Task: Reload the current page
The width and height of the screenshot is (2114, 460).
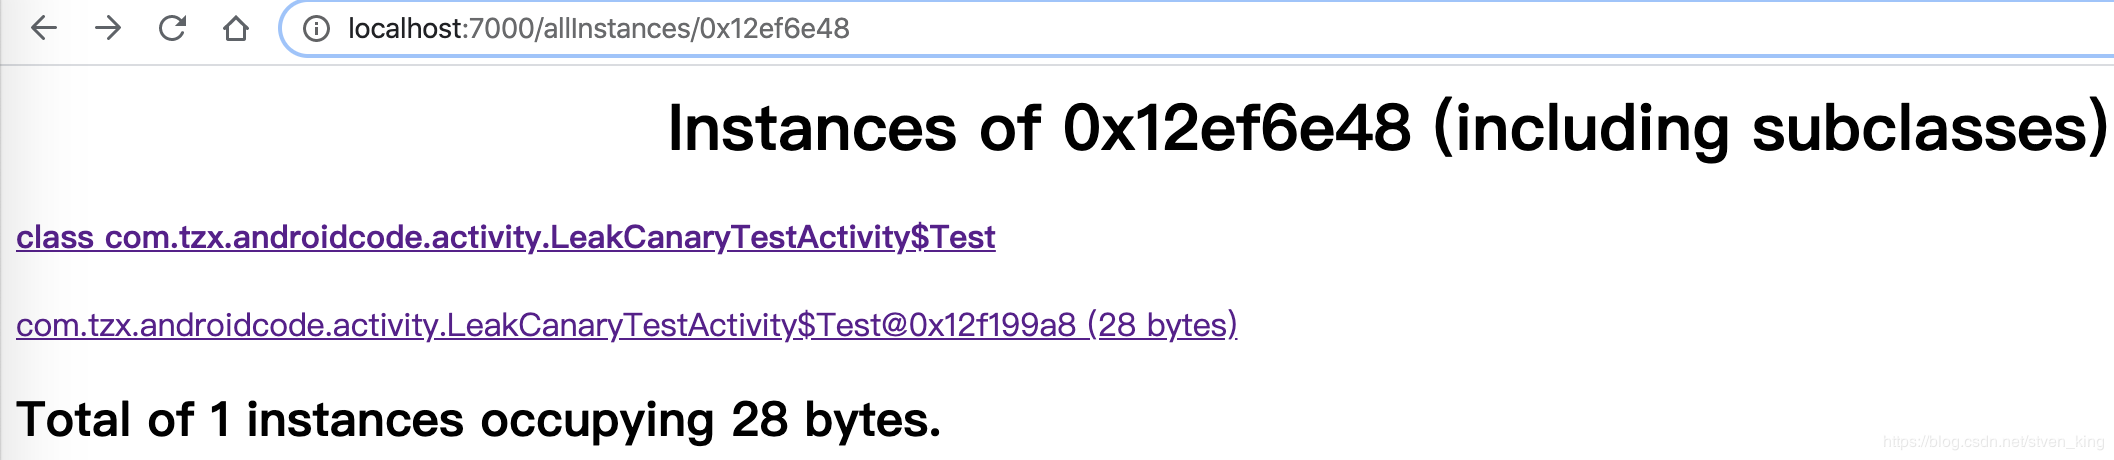Action: tap(172, 28)
